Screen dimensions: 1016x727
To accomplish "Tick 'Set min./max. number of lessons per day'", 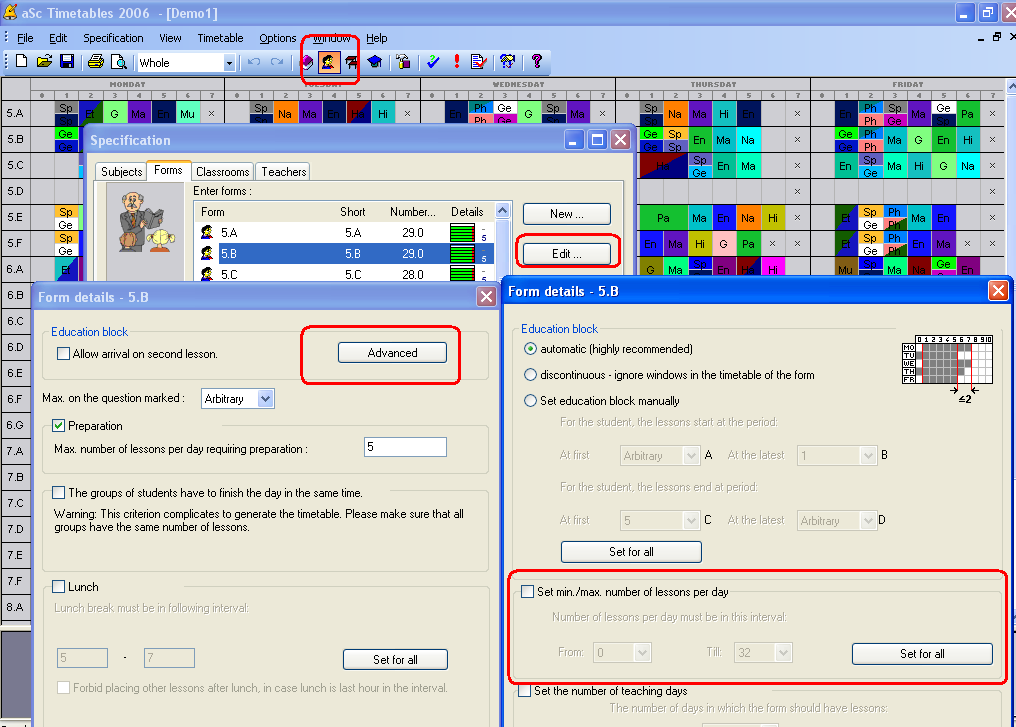I will (528, 592).
